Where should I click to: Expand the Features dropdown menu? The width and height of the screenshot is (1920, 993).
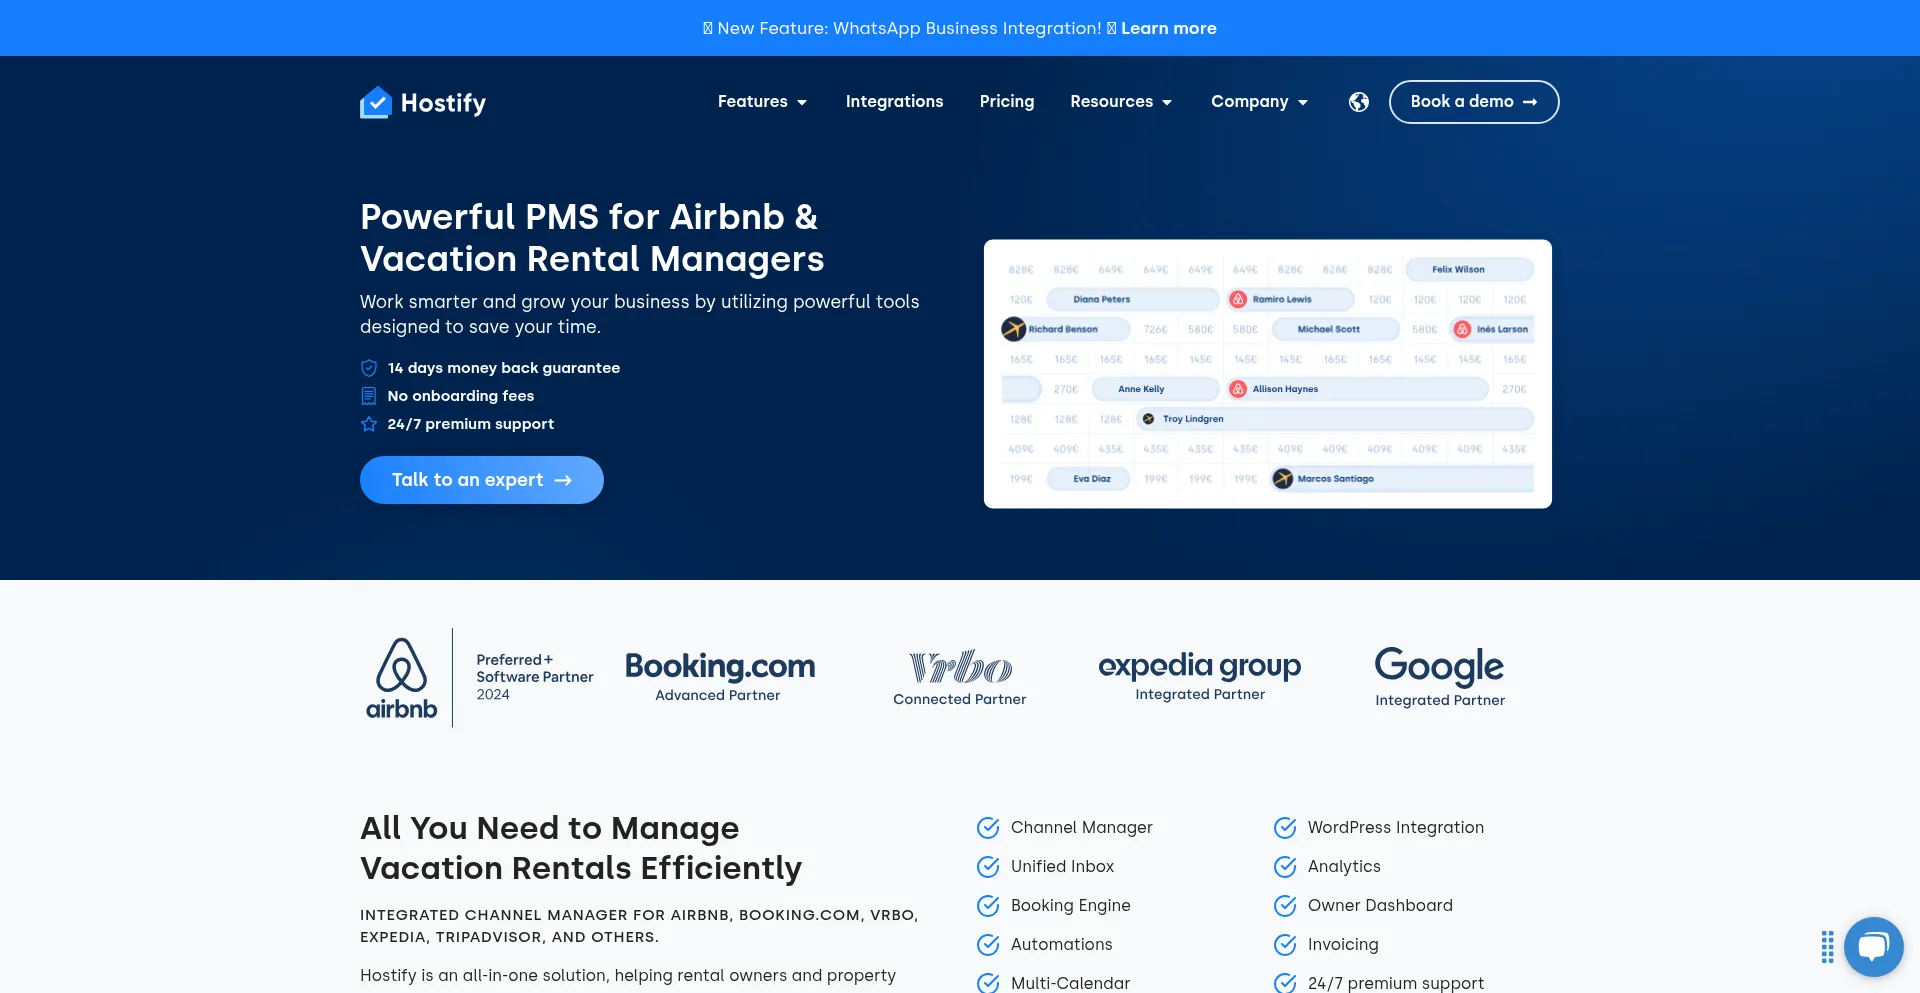tap(762, 102)
